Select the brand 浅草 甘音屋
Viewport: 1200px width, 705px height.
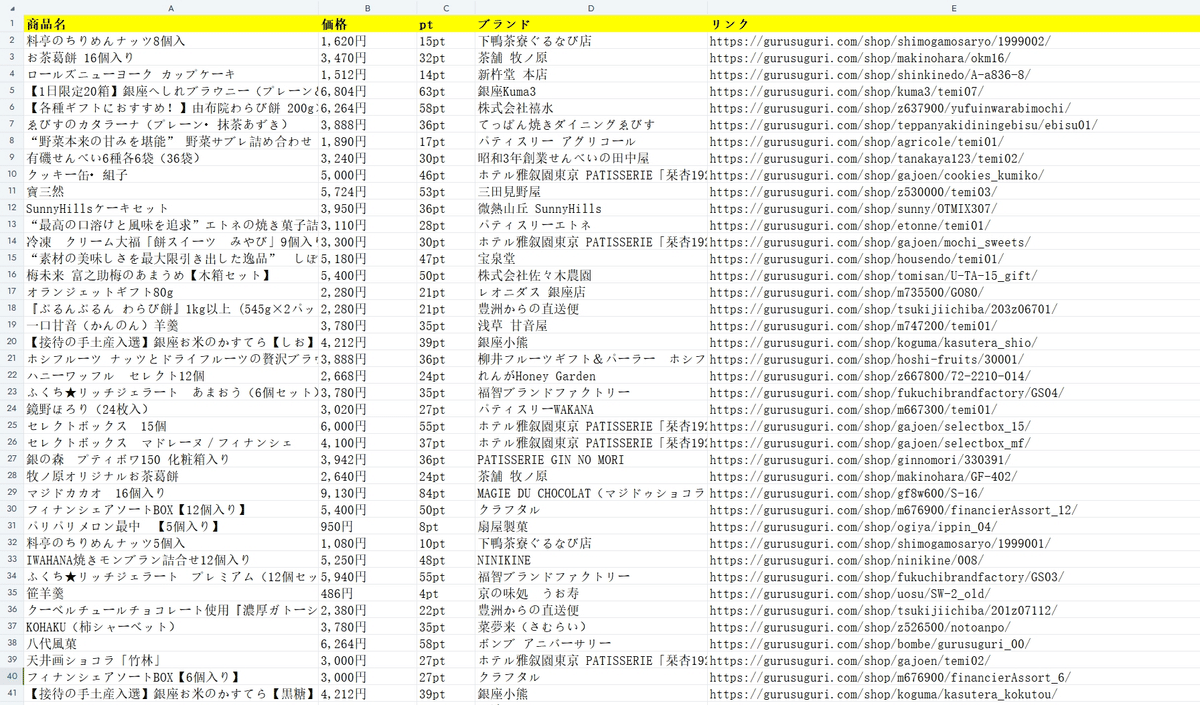tap(591, 324)
